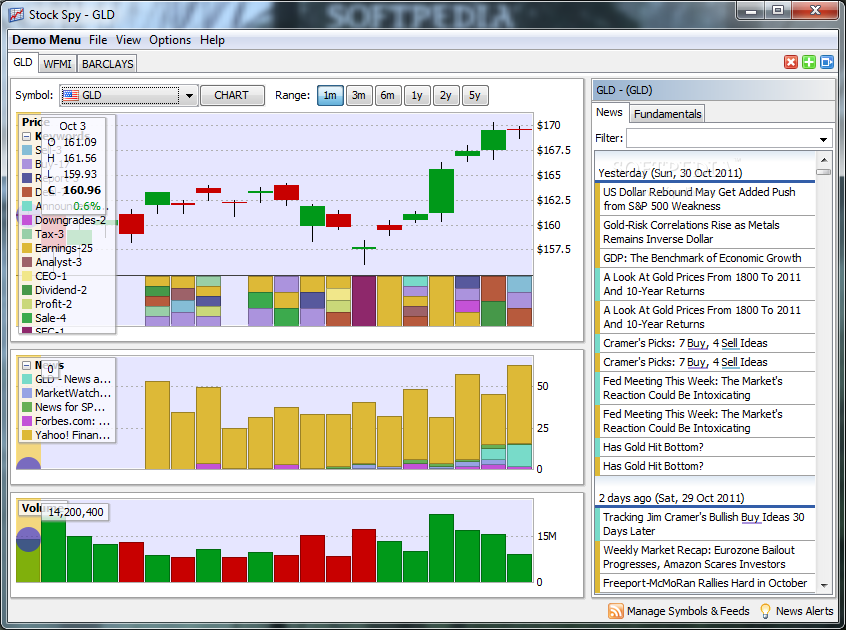846x630 pixels.
Task: Open 'Gold-Risk Correlations Rise as Metals' article
Action: tap(705, 232)
